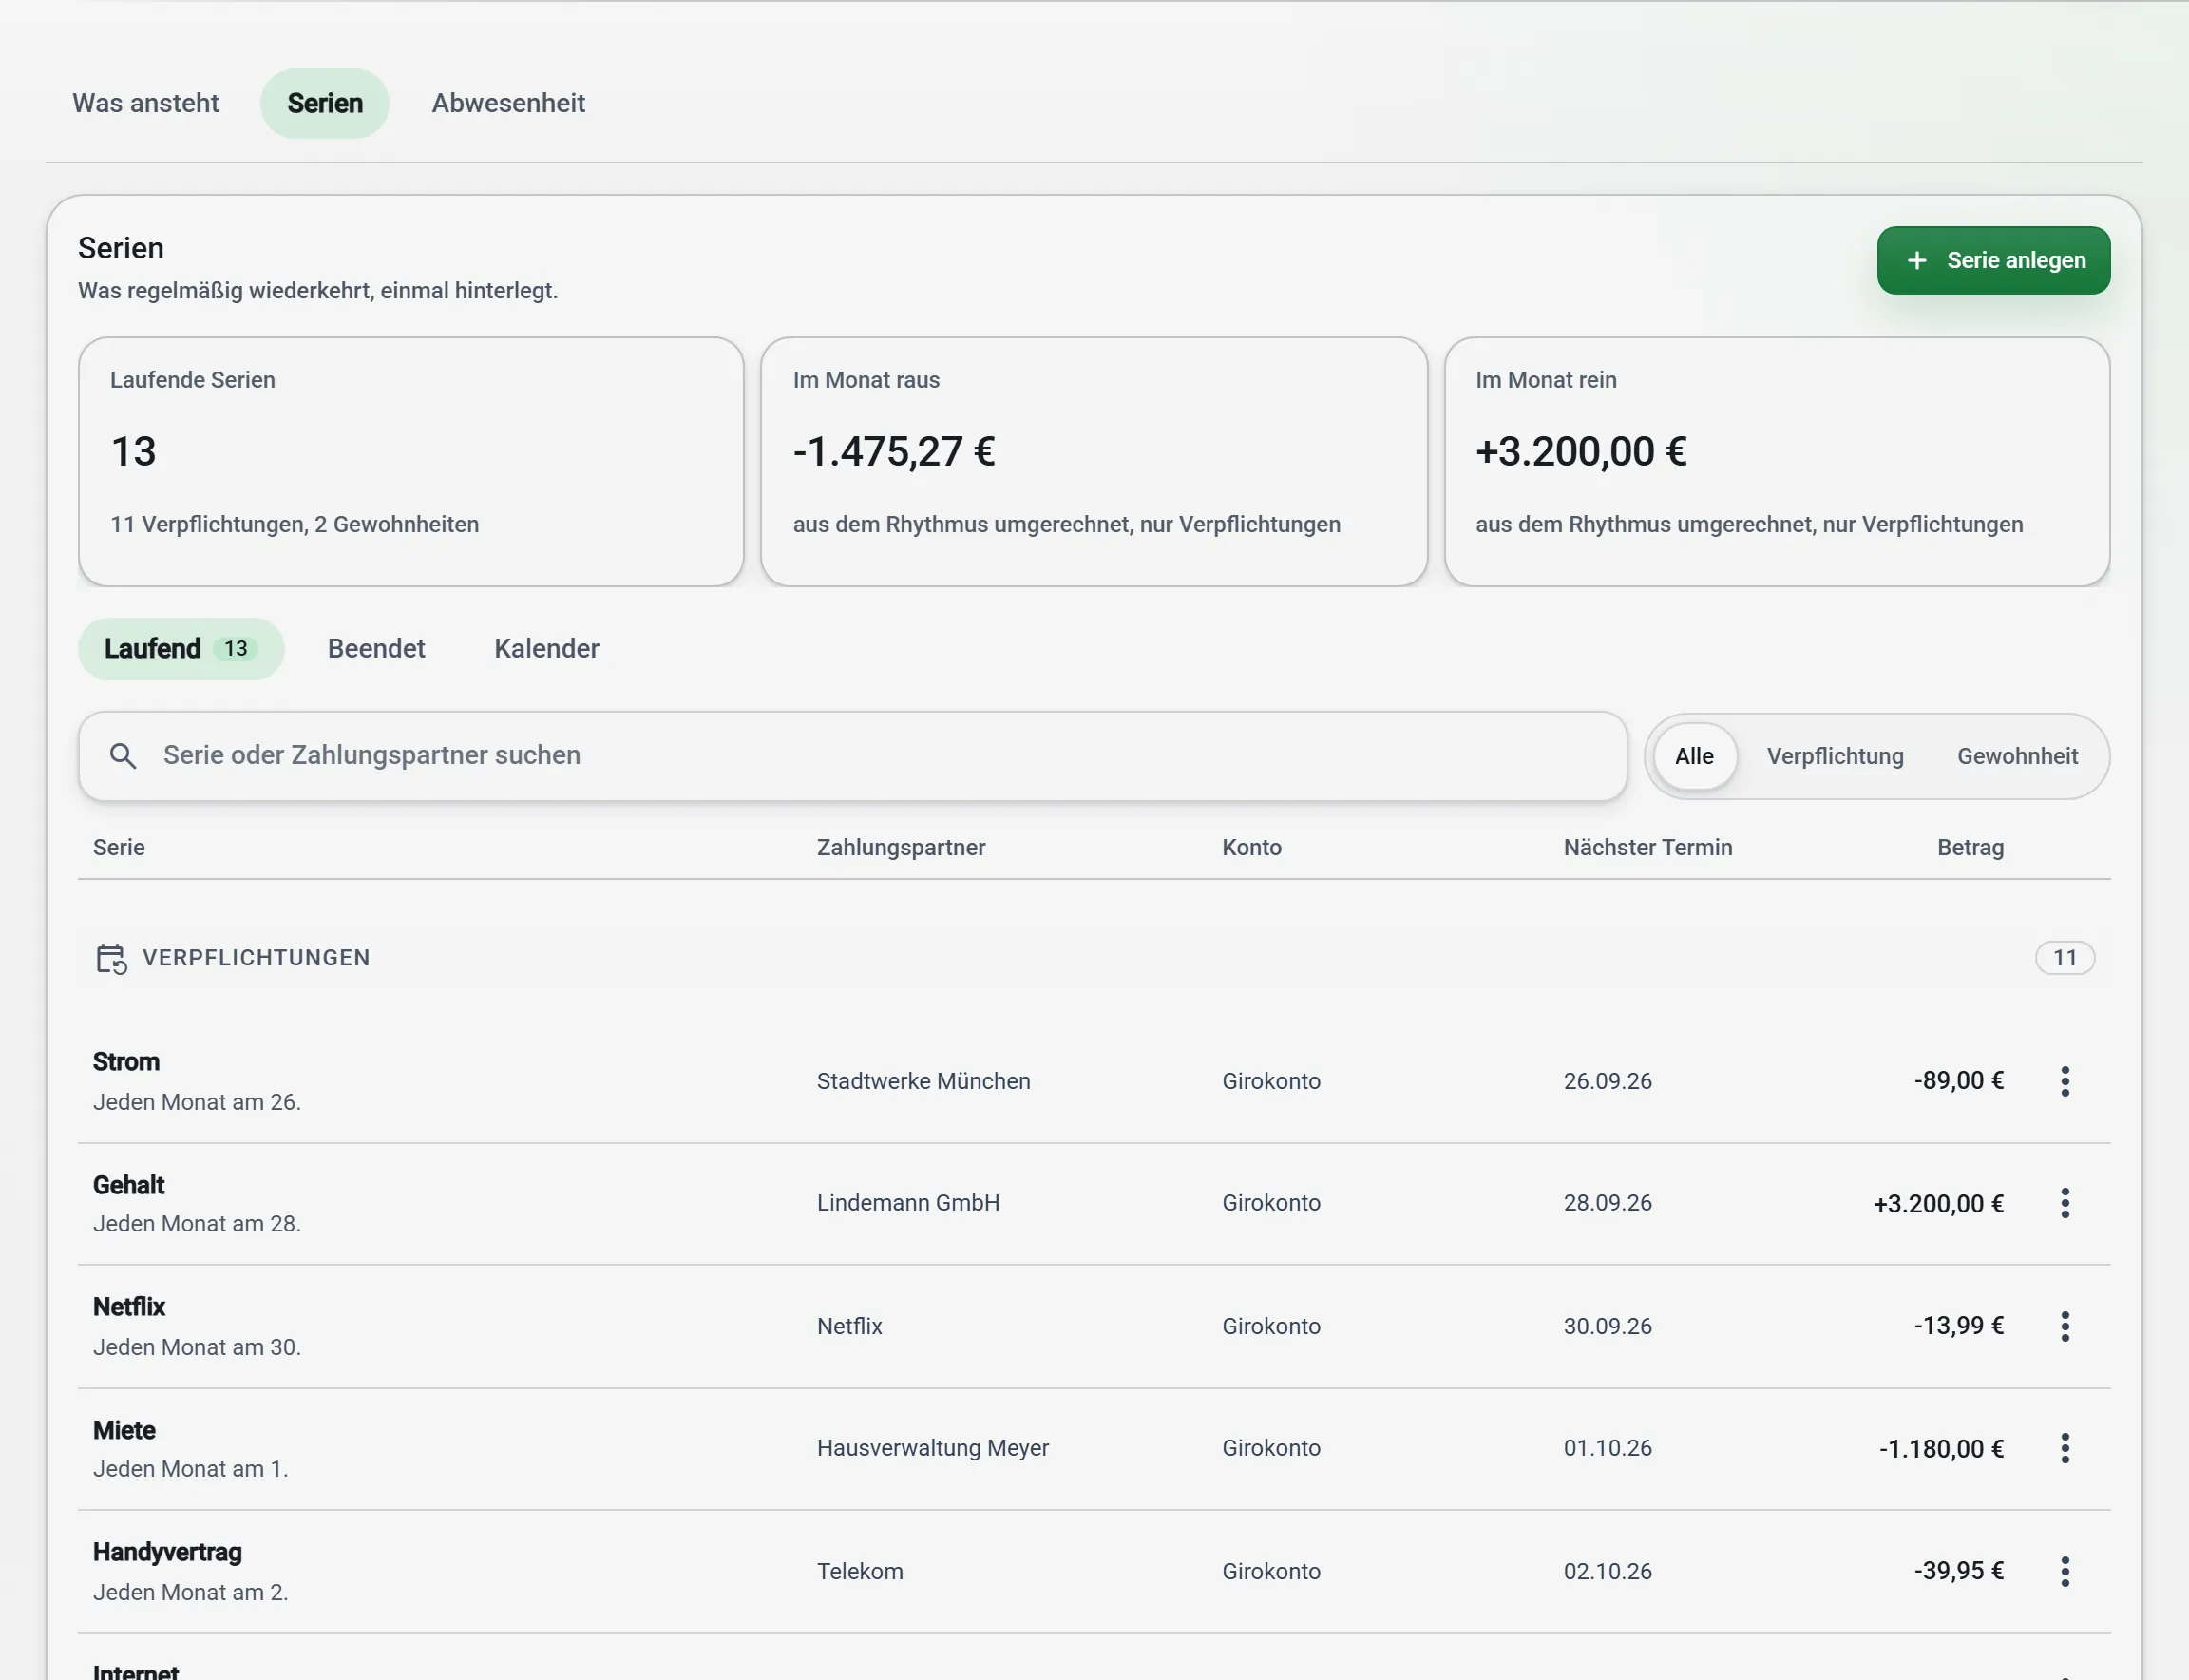
Task: Open the Miete series row
Action: pyautogui.click(x=1094, y=1449)
